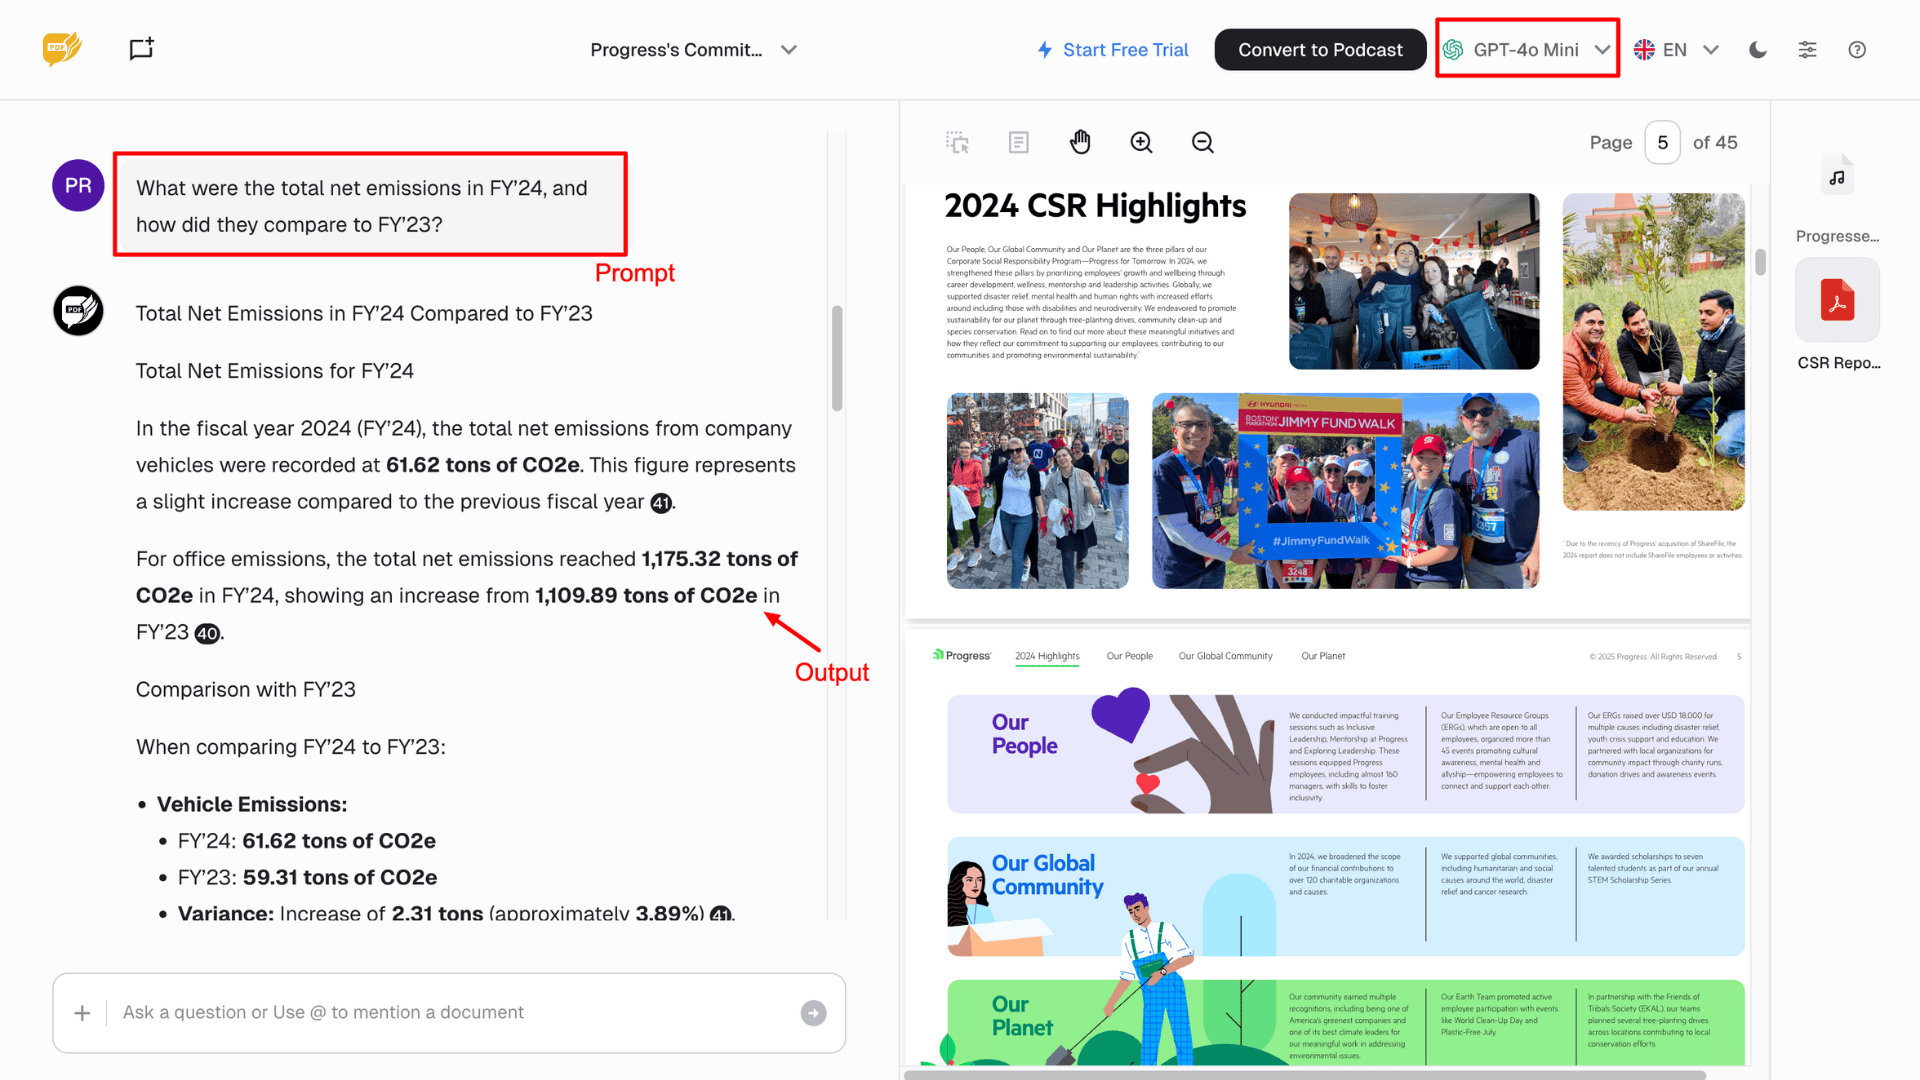Screen dimensions: 1920x1080
Task: Toggle dark mode moon icon
Action: pyautogui.click(x=1757, y=50)
